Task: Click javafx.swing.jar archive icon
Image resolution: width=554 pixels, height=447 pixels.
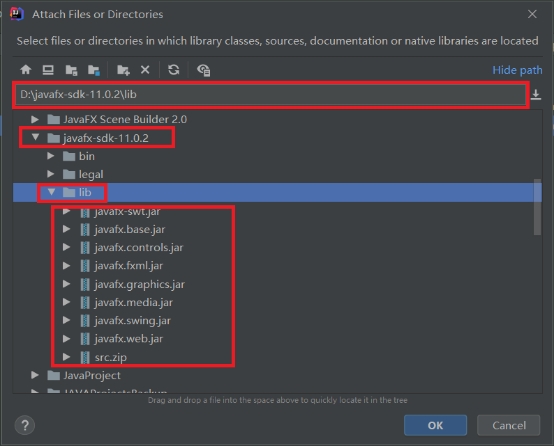Action: pyautogui.click(x=85, y=321)
